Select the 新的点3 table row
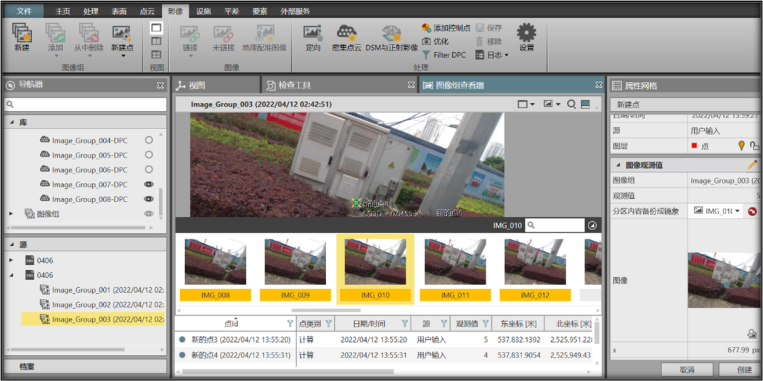Image resolution: width=763 pixels, height=381 pixels. coord(384,340)
